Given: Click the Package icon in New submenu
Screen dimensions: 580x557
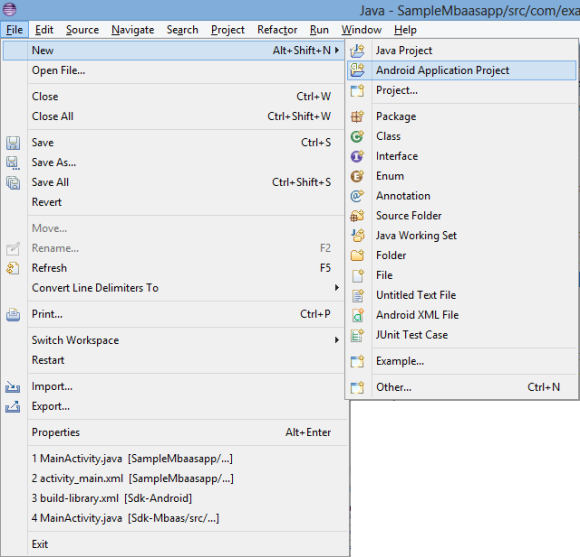Looking at the screenshot, I should pyautogui.click(x=357, y=116).
